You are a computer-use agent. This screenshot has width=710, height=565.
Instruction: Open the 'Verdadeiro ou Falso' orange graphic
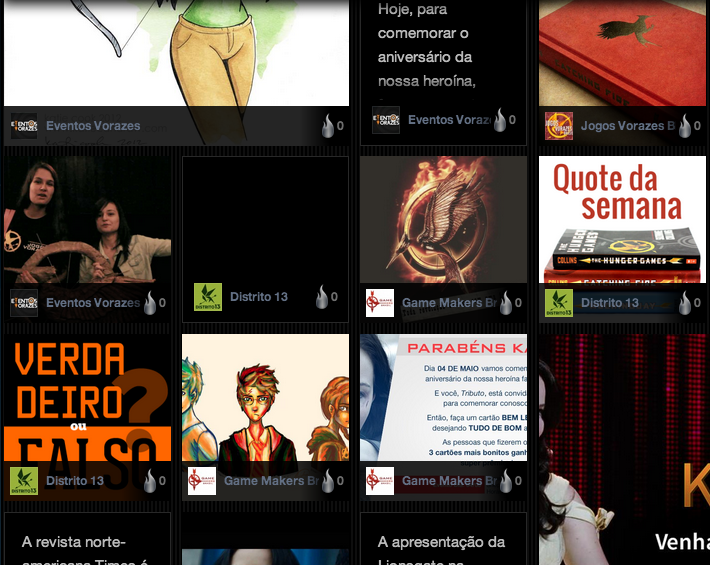click(87, 397)
